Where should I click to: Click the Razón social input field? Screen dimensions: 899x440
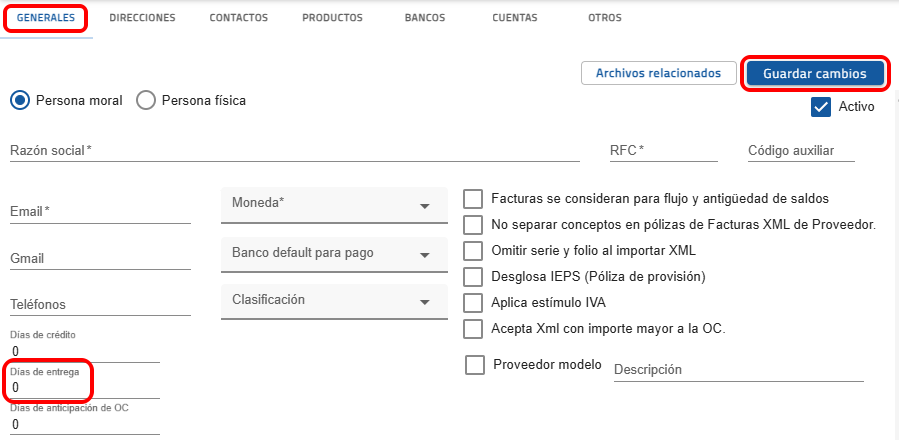point(295,151)
